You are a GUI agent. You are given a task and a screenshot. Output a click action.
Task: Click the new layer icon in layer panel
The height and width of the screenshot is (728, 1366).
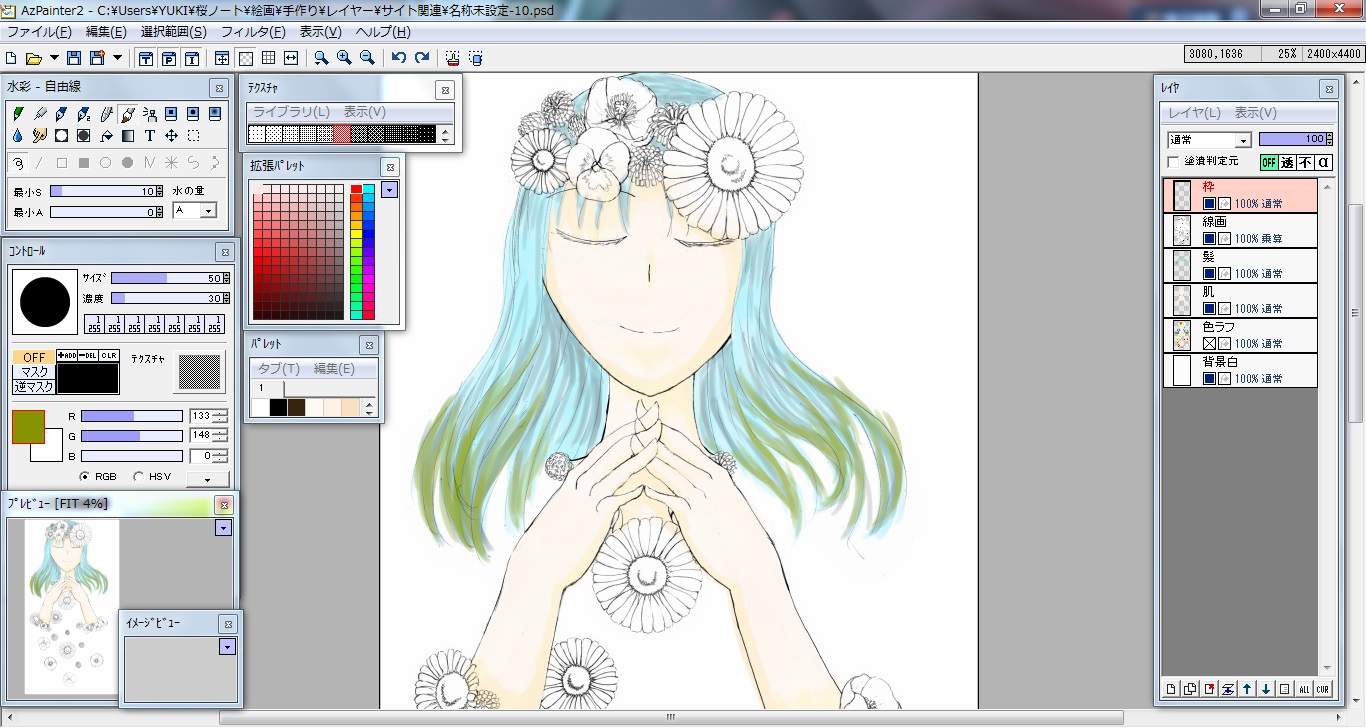click(1172, 688)
